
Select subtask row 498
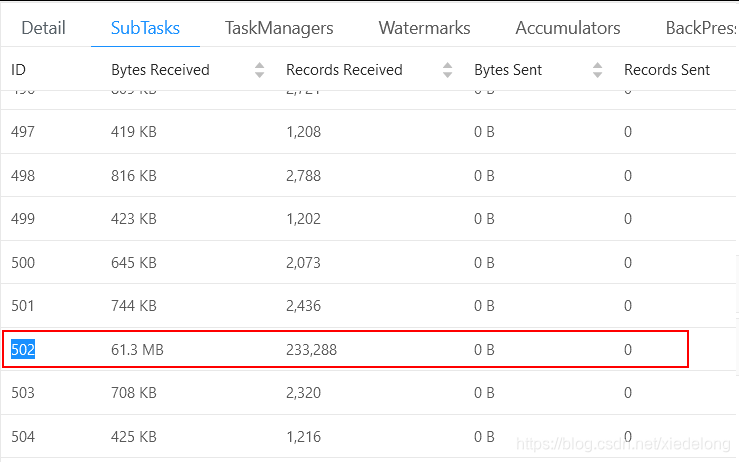(x=23, y=176)
